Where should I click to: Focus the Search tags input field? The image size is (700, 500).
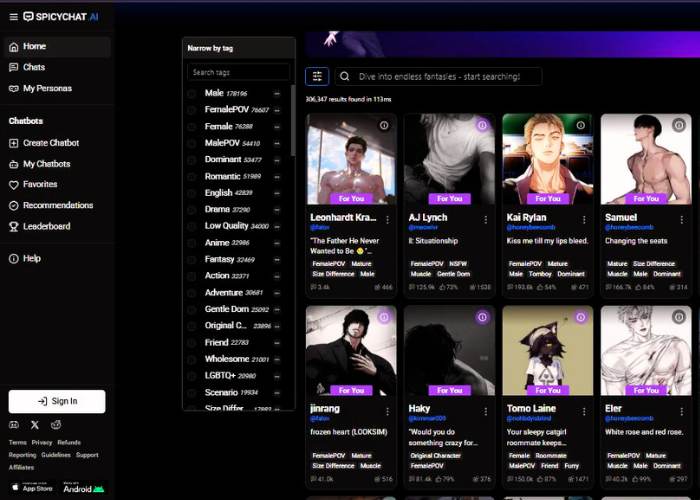(x=239, y=72)
